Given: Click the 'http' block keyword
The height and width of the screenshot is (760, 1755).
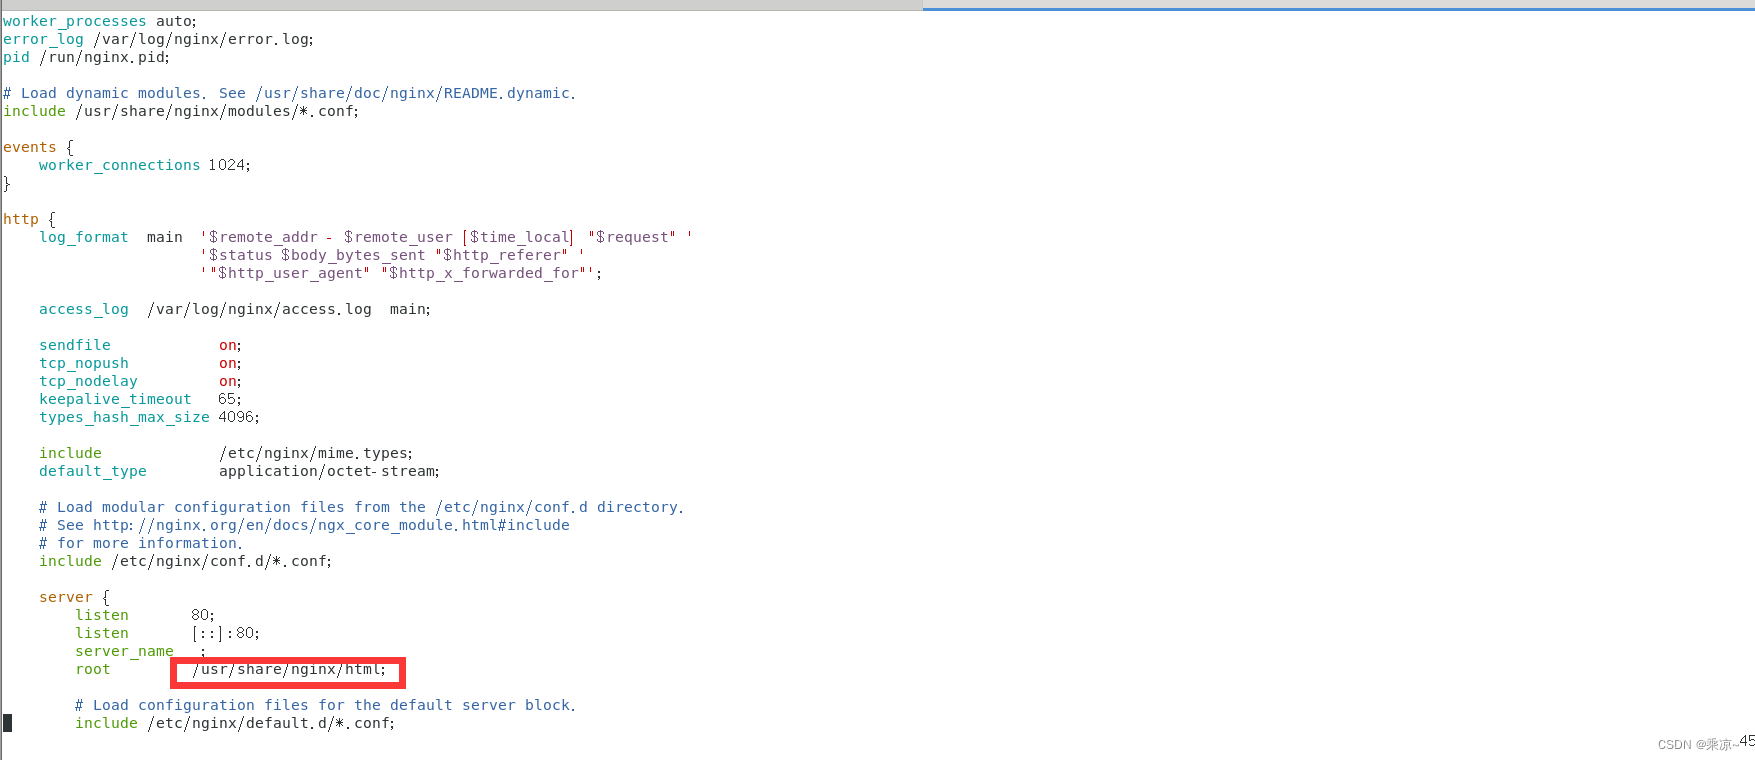Looking at the screenshot, I should (x=21, y=219).
